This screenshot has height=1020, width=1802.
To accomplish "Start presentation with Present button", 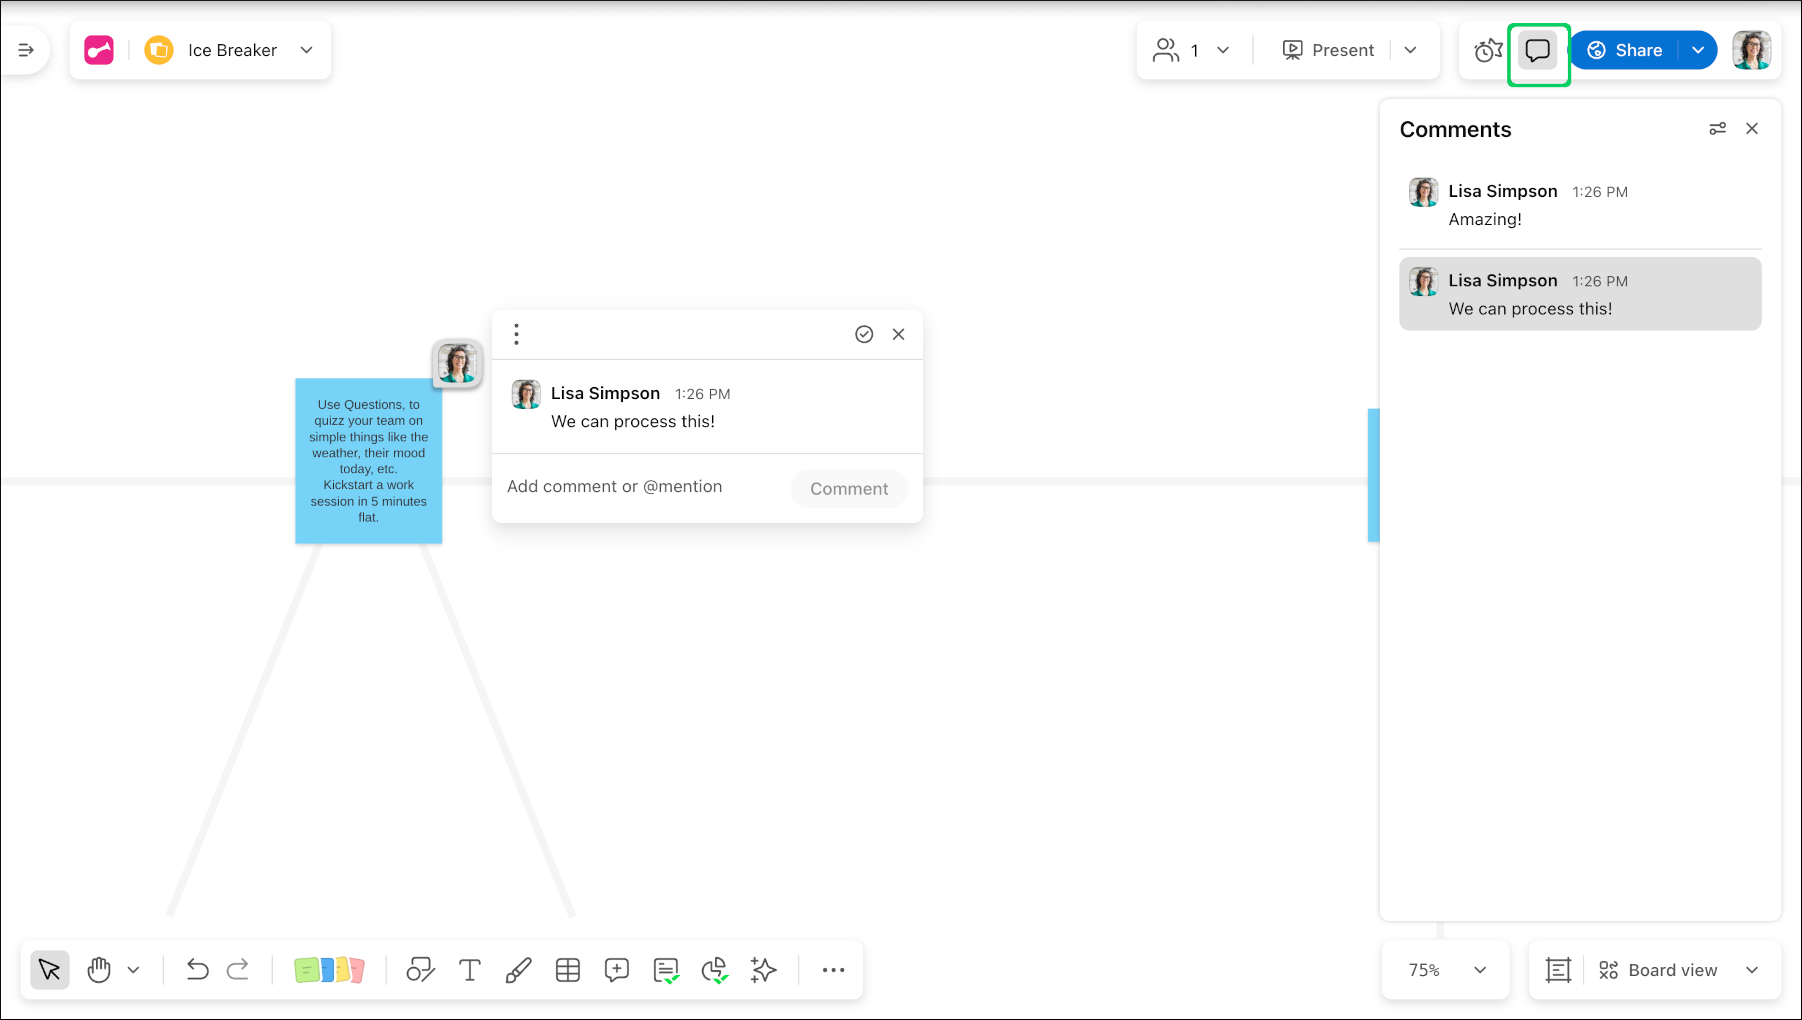I will point(1328,50).
